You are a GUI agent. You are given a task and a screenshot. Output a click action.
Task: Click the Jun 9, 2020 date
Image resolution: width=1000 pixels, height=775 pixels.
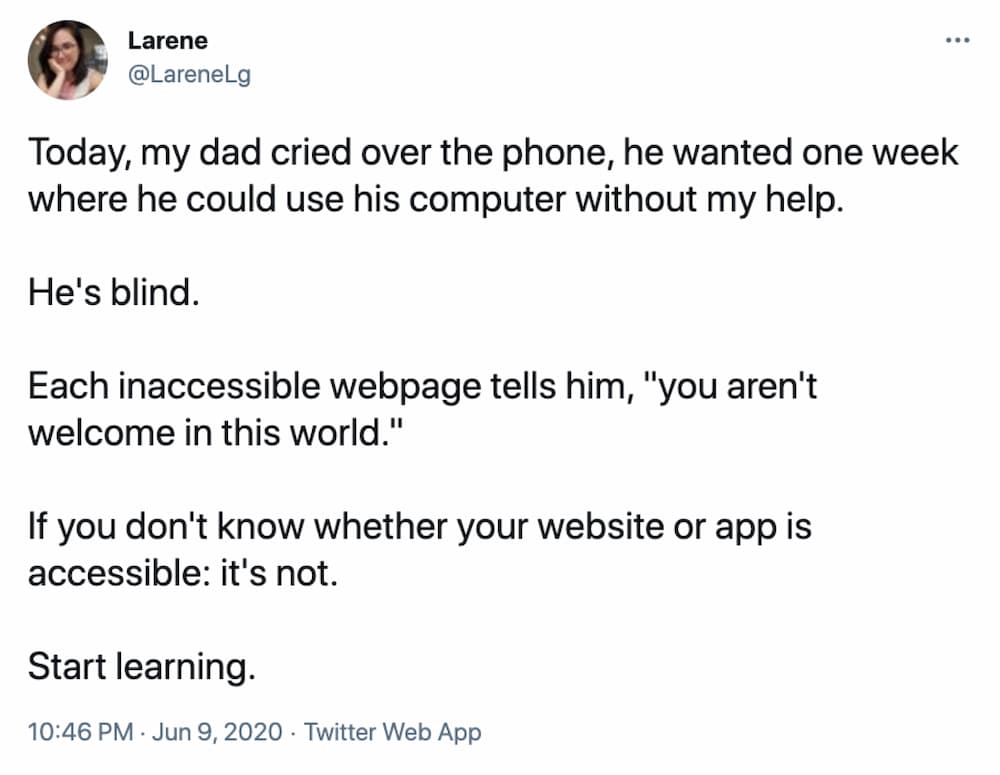coord(217,731)
